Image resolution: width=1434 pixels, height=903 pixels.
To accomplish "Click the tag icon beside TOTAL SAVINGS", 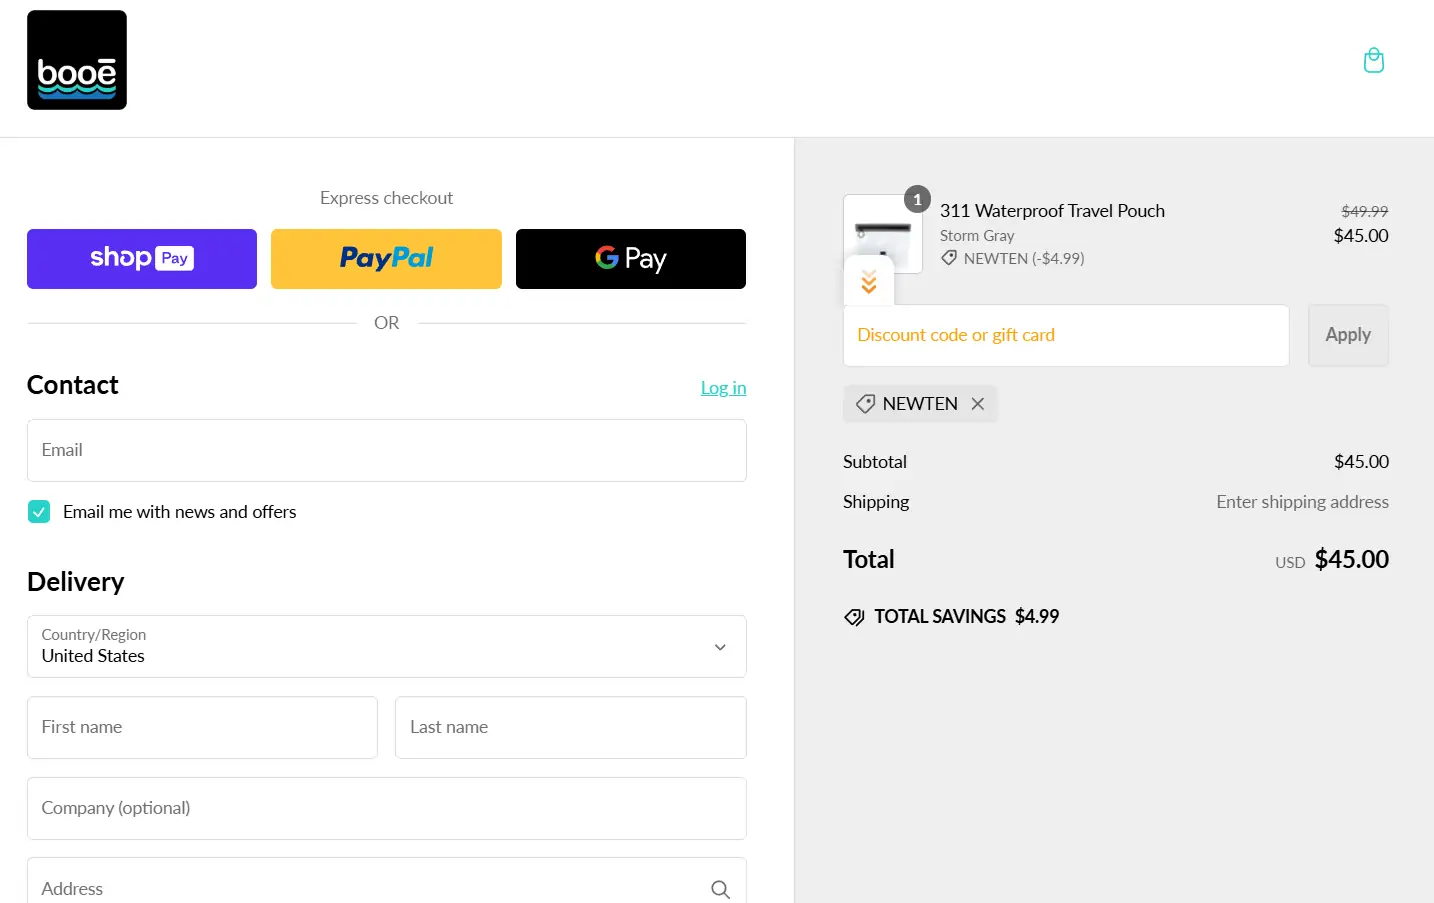I will (854, 616).
